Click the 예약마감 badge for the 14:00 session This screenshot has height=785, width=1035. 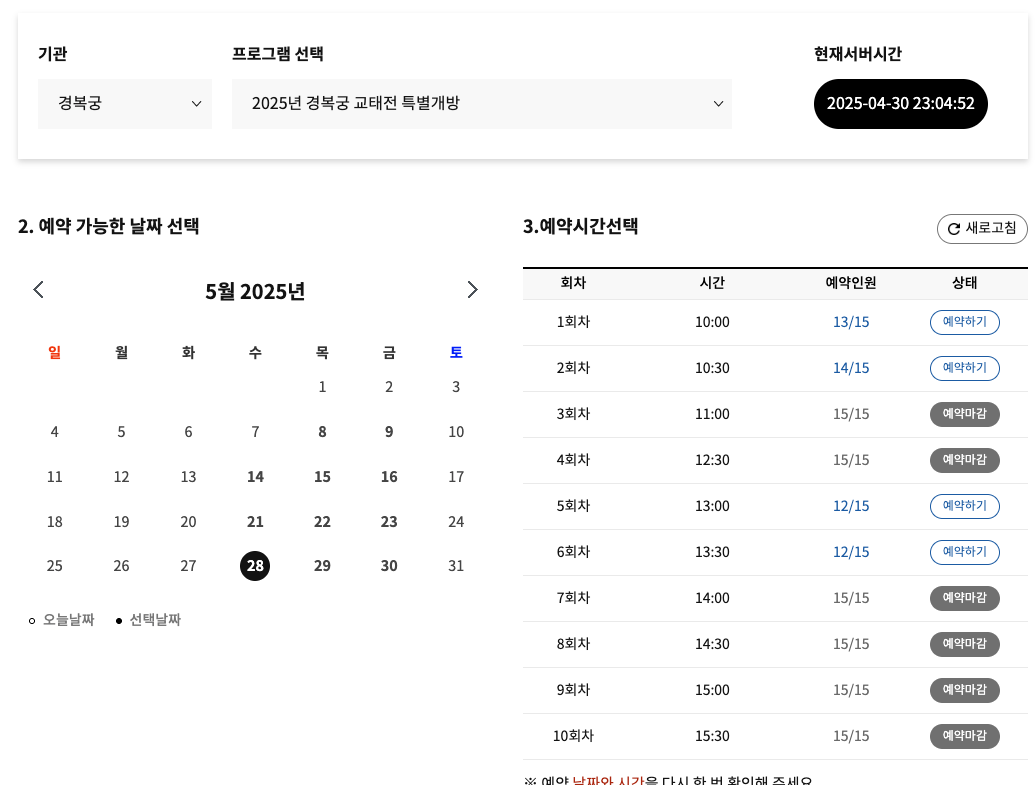(x=964, y=598)
